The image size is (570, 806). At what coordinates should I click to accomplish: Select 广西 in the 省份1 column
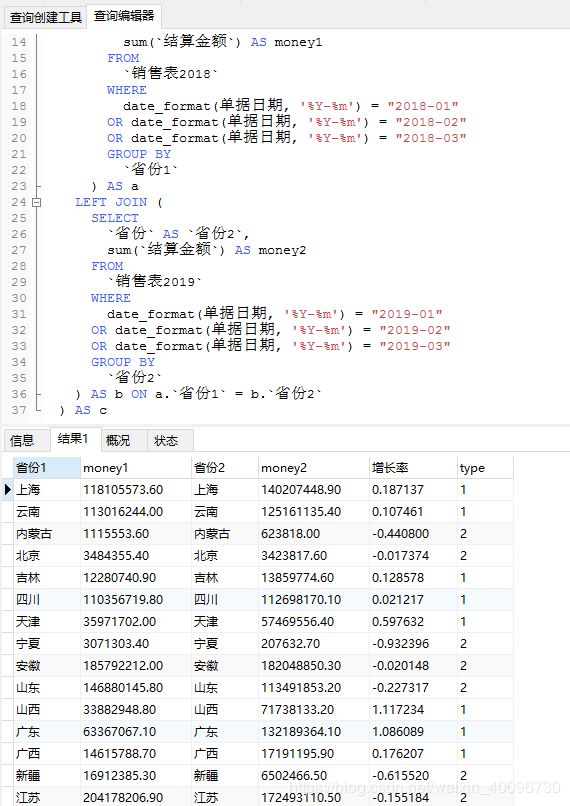(47, 754)
